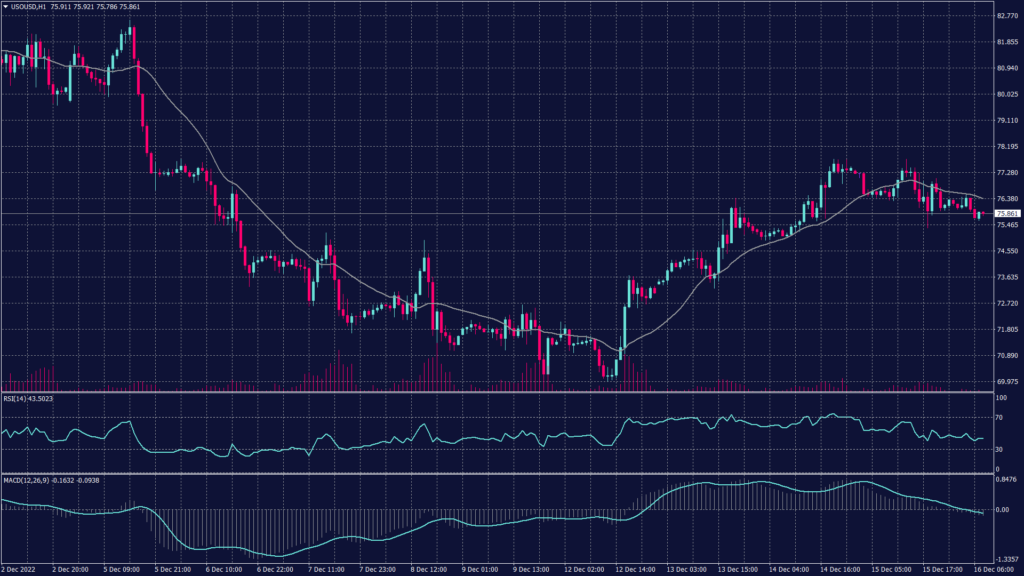This screenshot has width=1024, height=576.
Task: Click the 69.975 price axis label
Action: [x=1006, y=381]
